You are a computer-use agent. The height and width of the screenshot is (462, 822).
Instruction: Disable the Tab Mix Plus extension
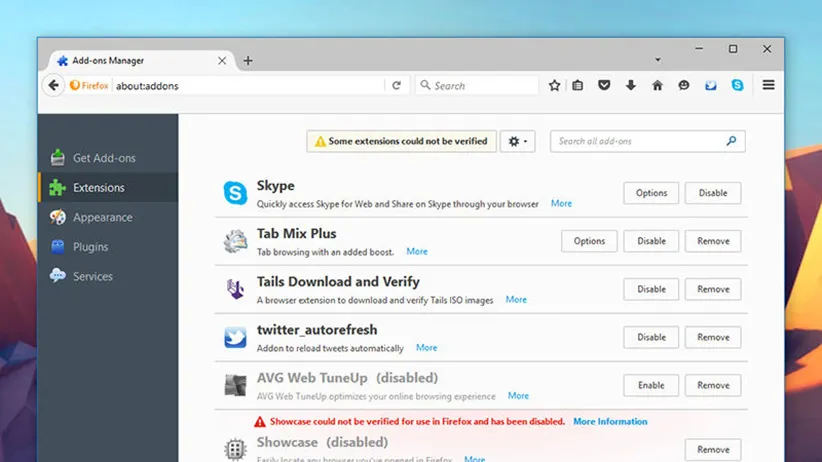[x=651, y=241]
